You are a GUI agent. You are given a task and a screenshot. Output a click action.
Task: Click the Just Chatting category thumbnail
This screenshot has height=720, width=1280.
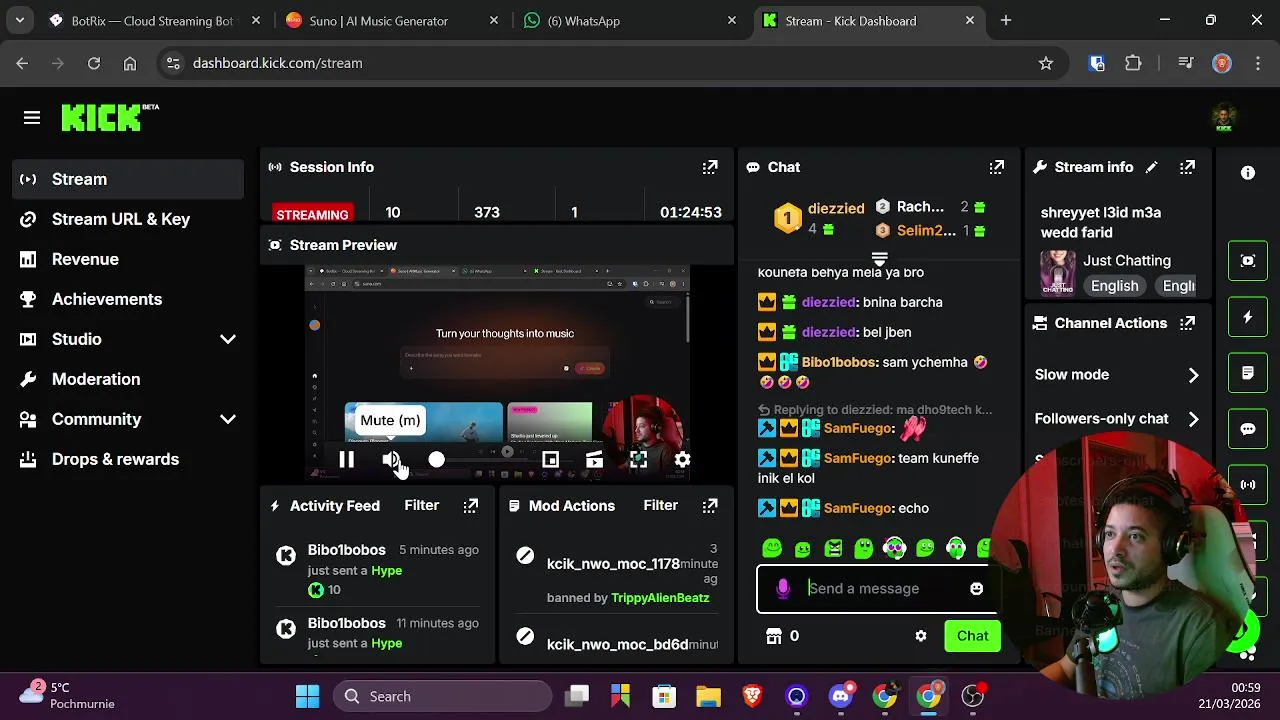point(1057,273)
